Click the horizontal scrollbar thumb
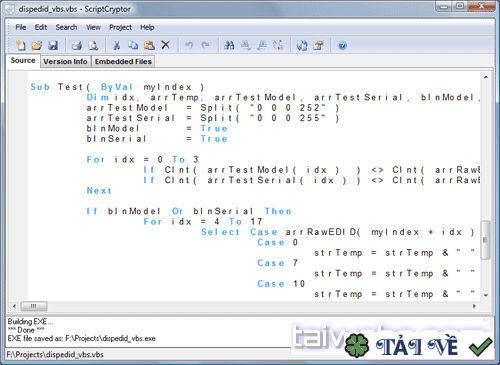Viewport: 500px width, 365px height. click(x=34, y=306)
